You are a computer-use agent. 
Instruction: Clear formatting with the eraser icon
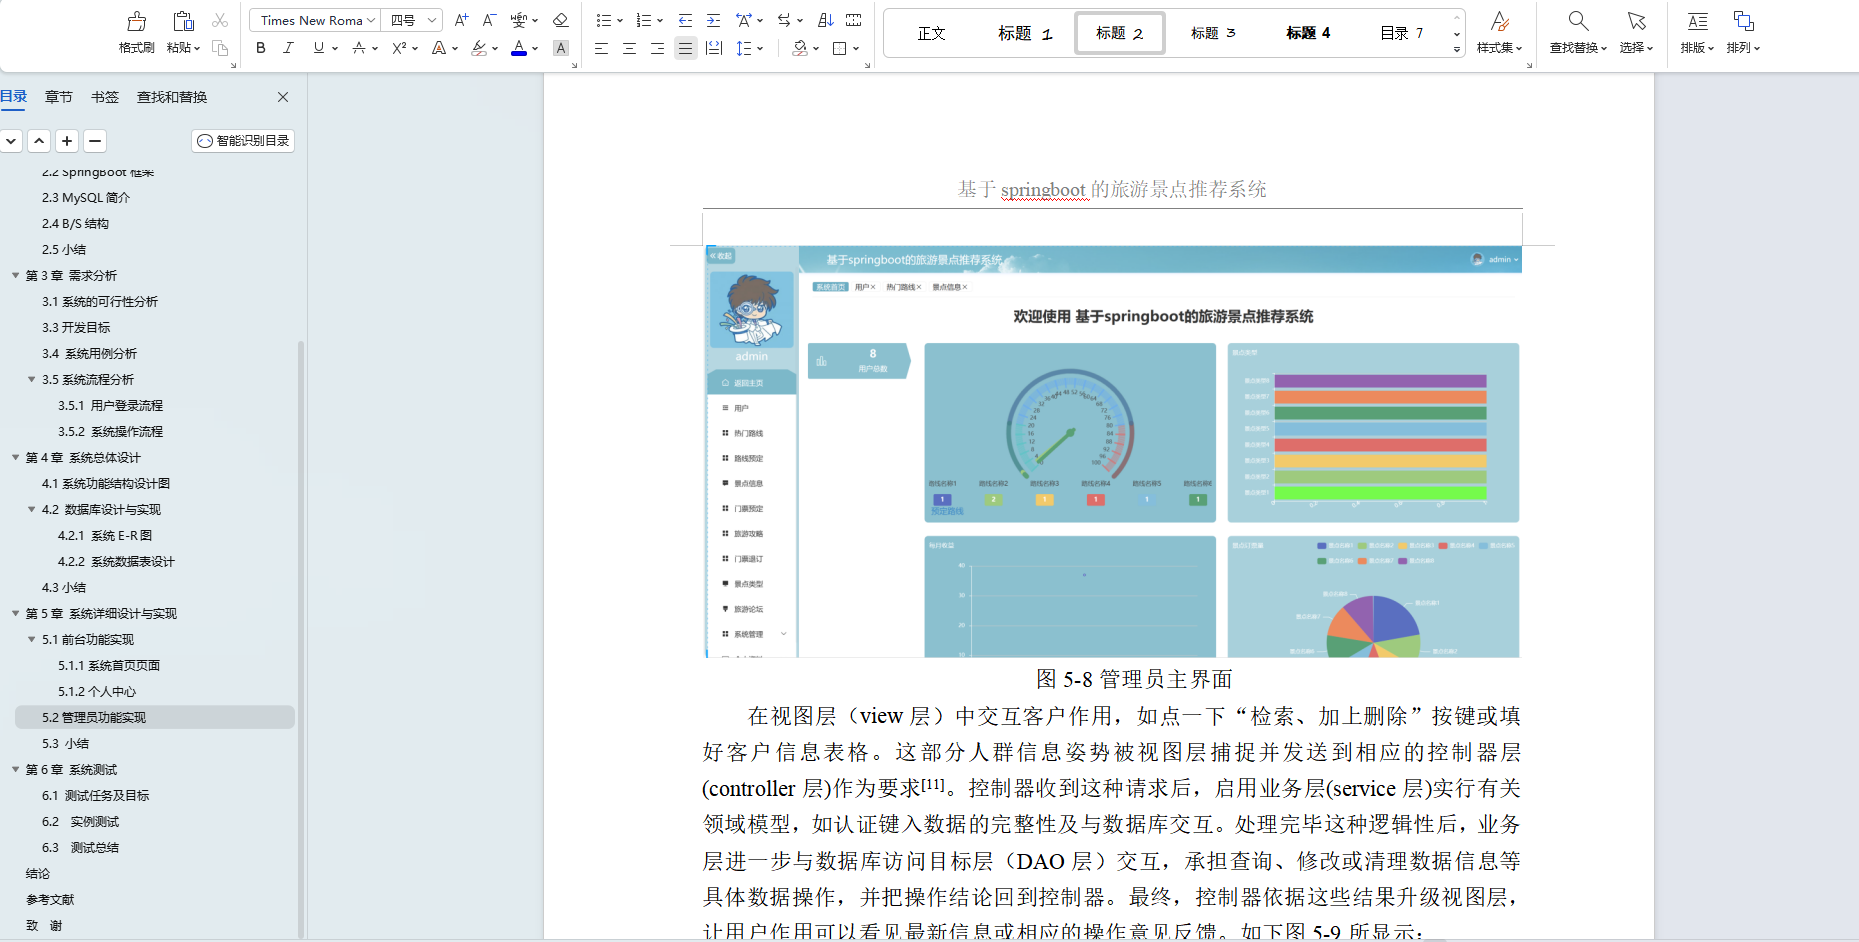[x=560, y=19]
